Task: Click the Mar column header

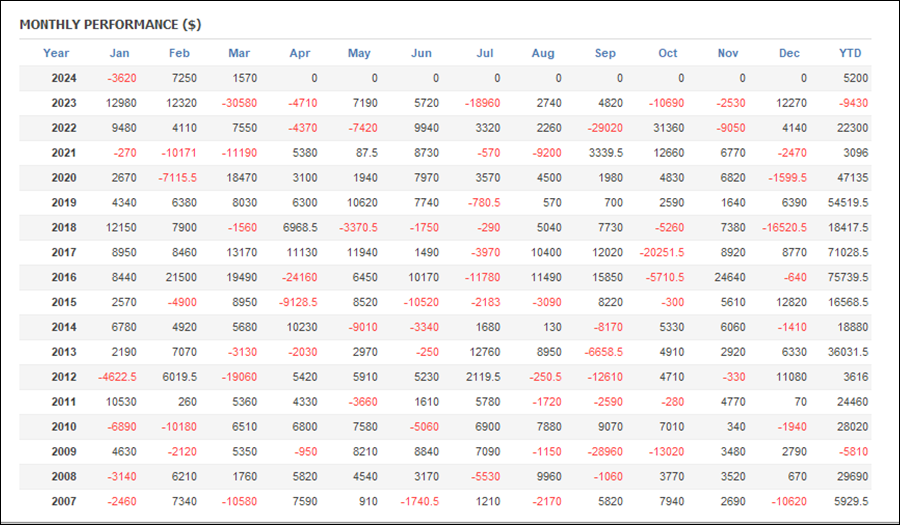Action: tap(239, 53)
